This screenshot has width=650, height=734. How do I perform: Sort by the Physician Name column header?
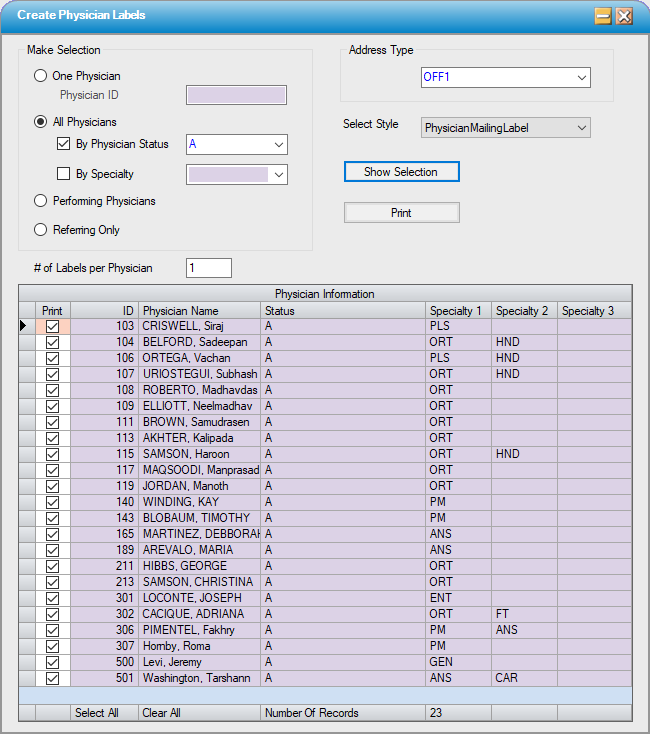(x=199, y=311)
